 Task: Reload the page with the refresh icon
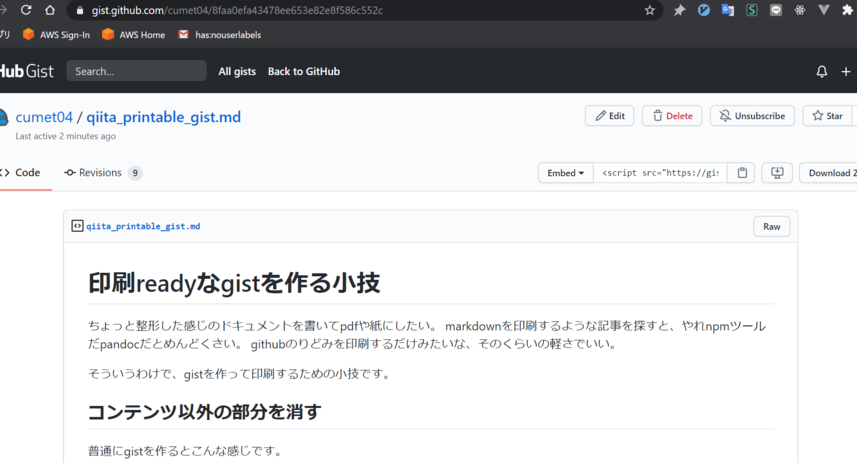(x=26, y=10)
